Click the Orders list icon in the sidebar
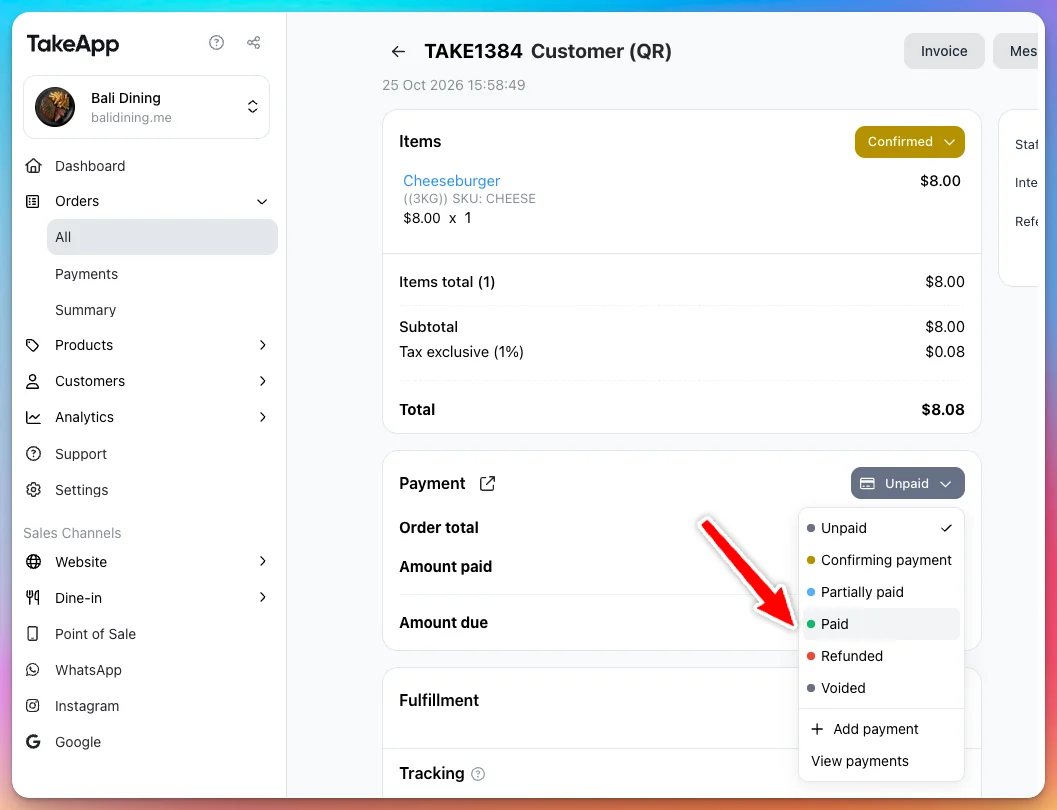1057x810 pixels. pos(32,201)
